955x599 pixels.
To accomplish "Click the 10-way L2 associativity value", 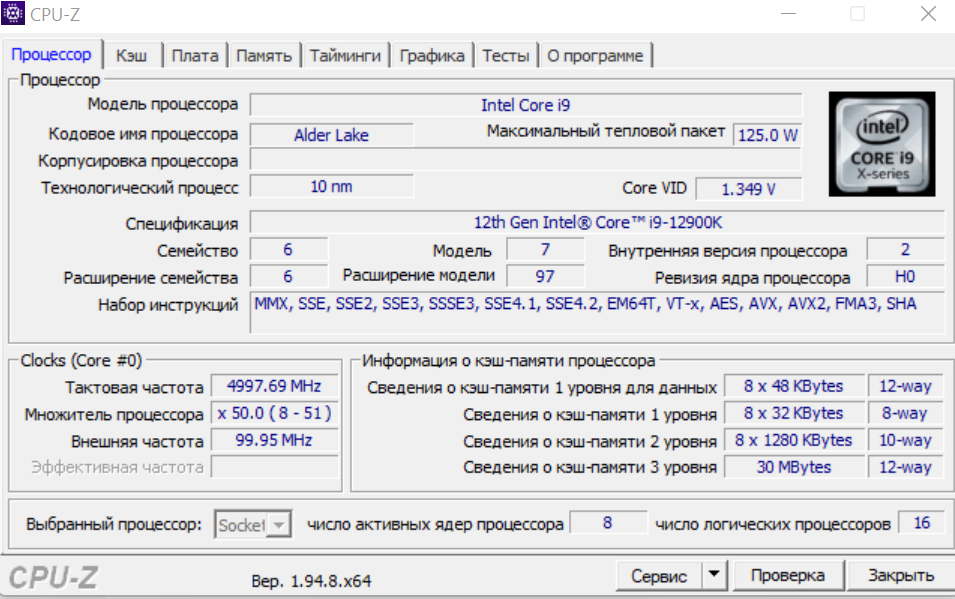I will pos(906,440).
